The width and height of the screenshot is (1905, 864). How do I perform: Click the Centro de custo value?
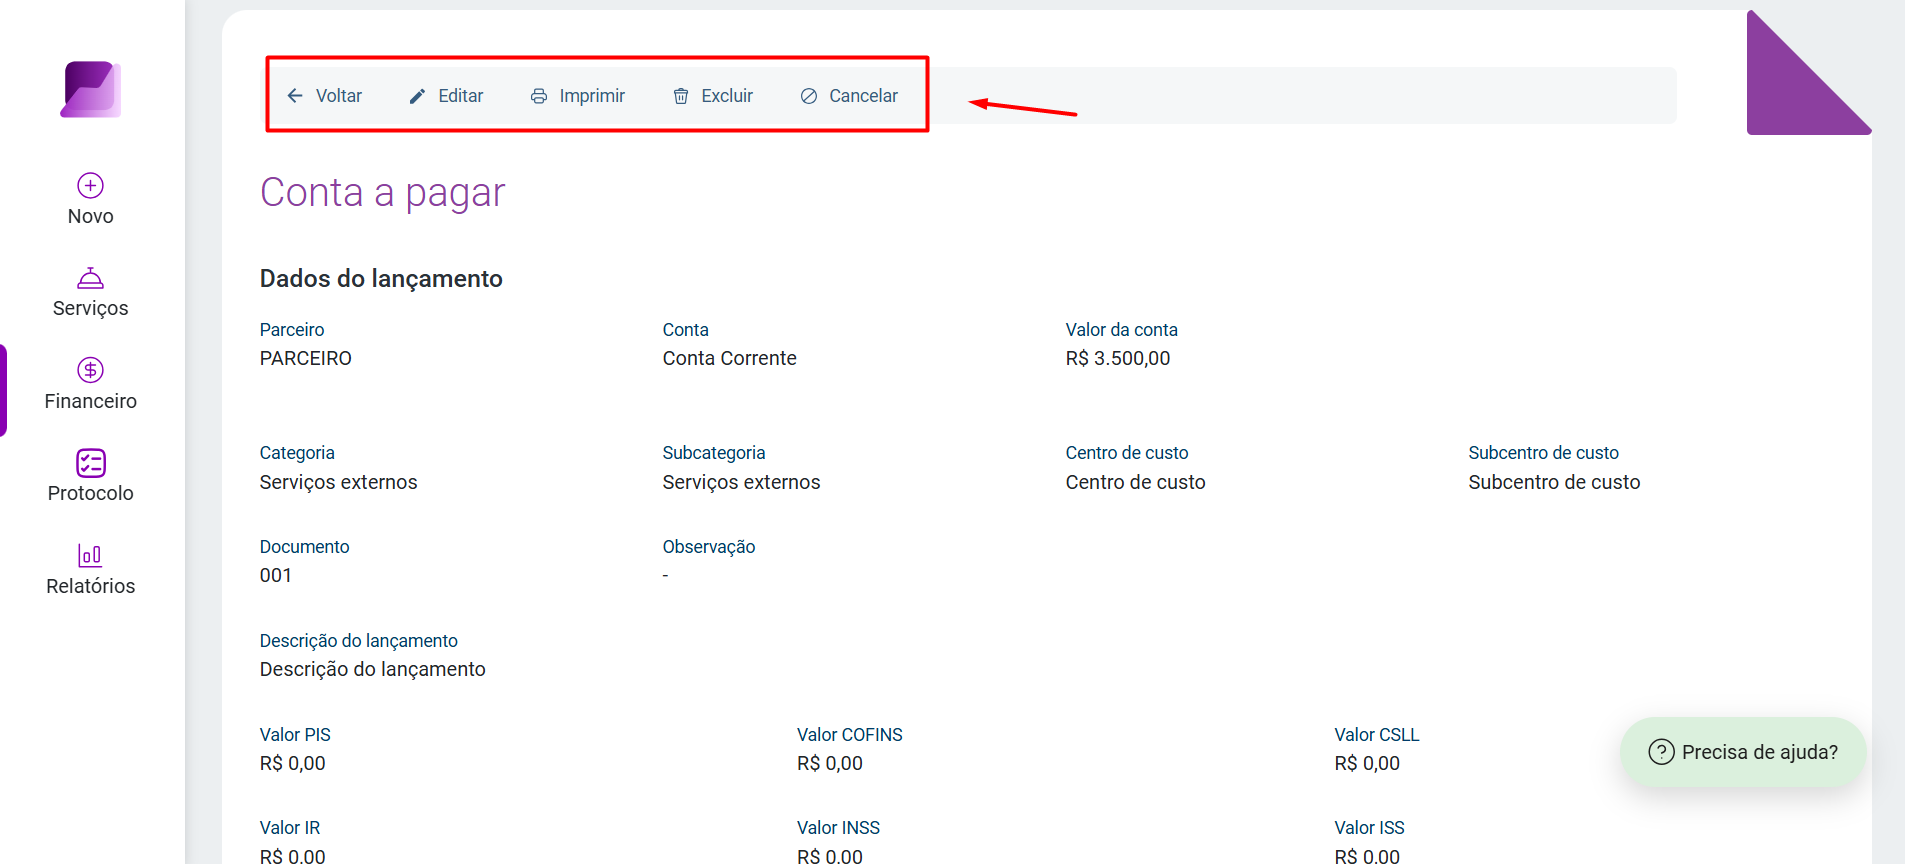coord(1136,482)
